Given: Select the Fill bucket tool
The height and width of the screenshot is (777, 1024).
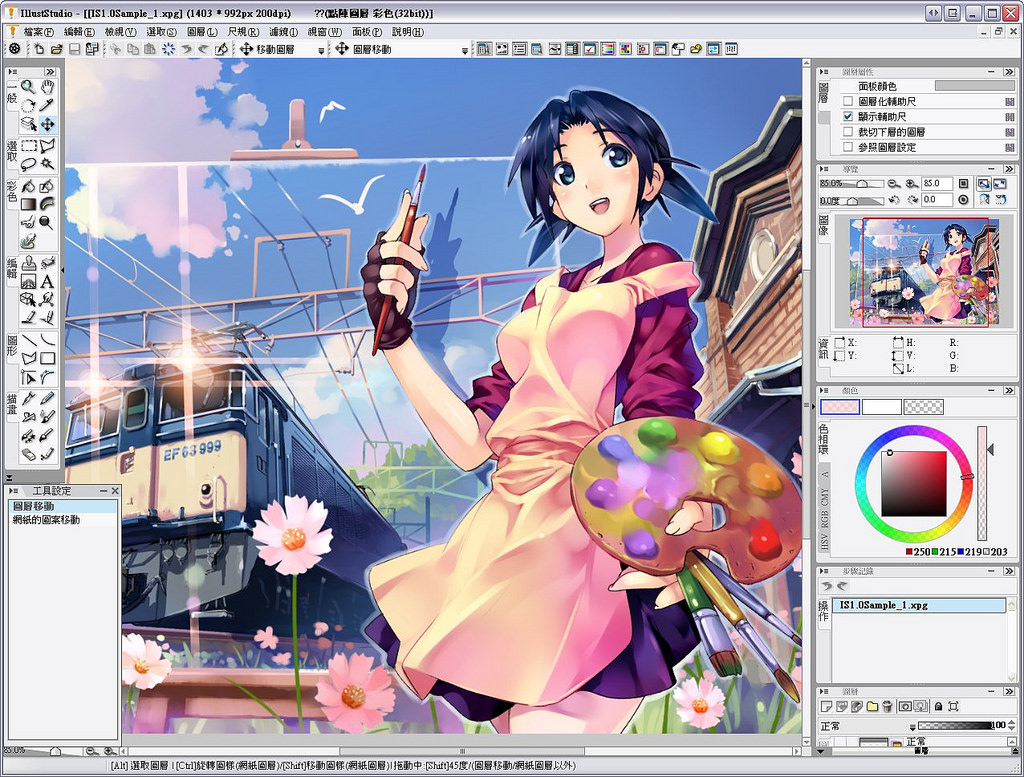Looking at the screenshot, I should (28, 187).
